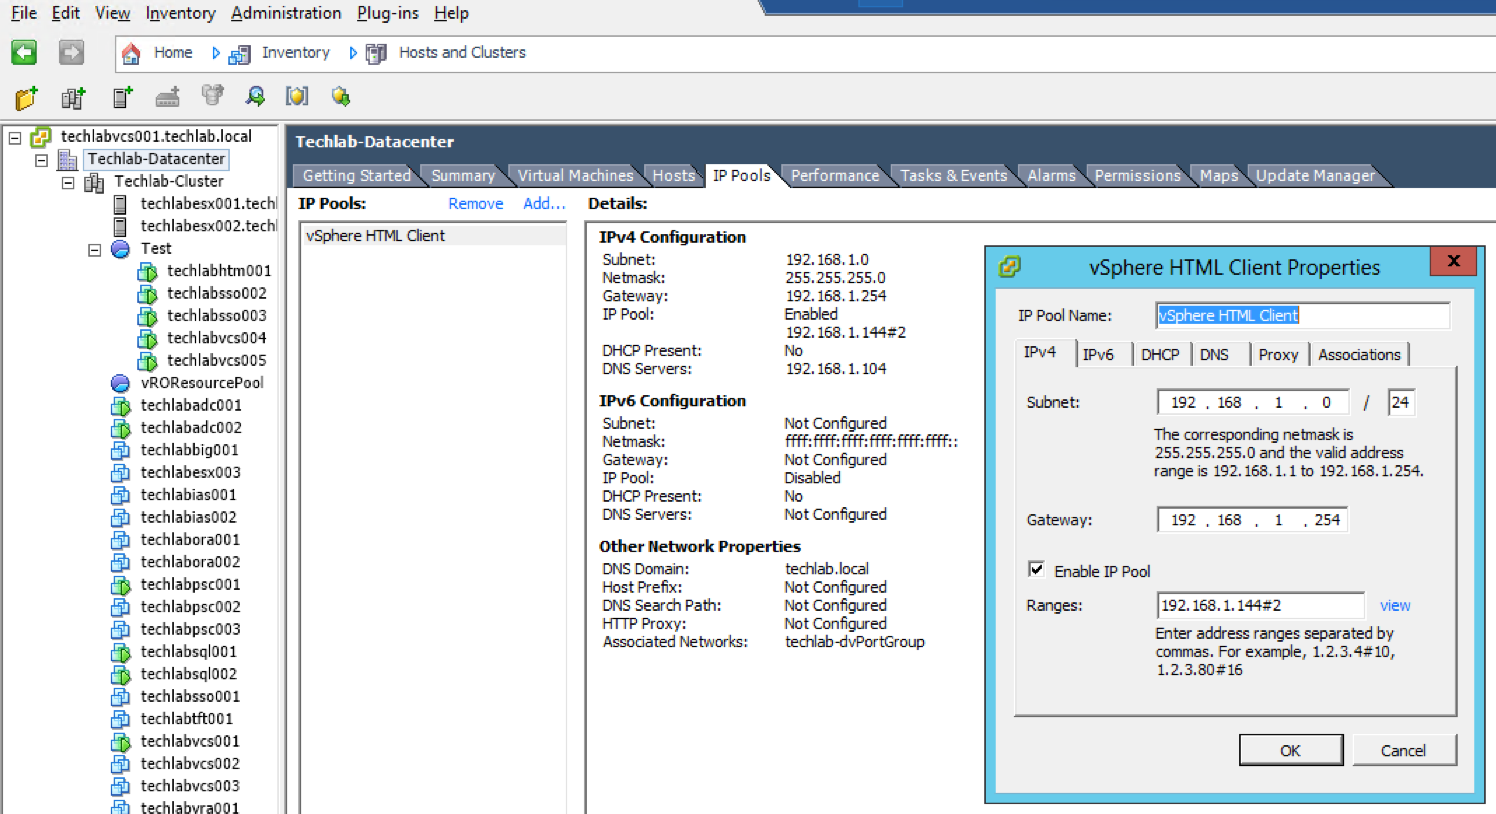Click the host icon beside techlabesx002
Image resolution: width=1496 pixels, height=814 pixels.
pyautogui.click(x=120, y=227)
